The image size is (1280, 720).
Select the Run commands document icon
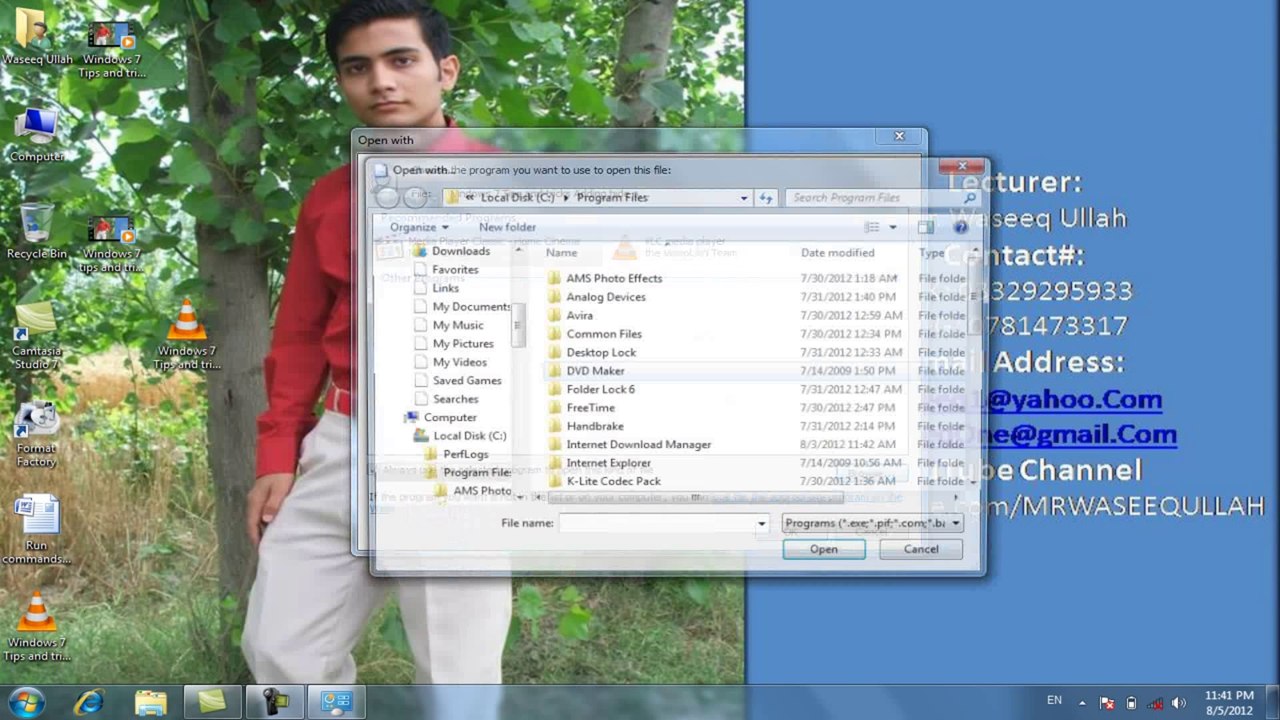36,530
